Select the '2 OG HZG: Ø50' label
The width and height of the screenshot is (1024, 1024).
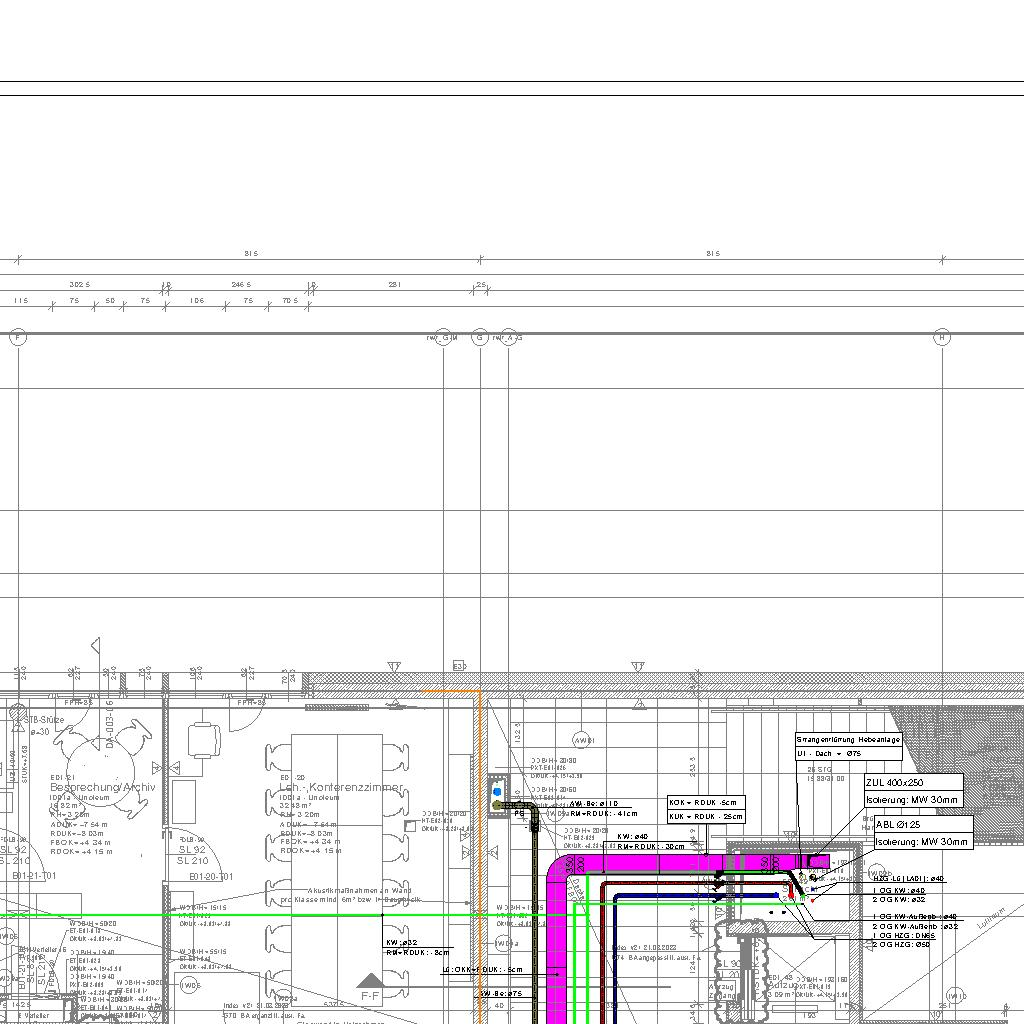click(x=901, y=944)
